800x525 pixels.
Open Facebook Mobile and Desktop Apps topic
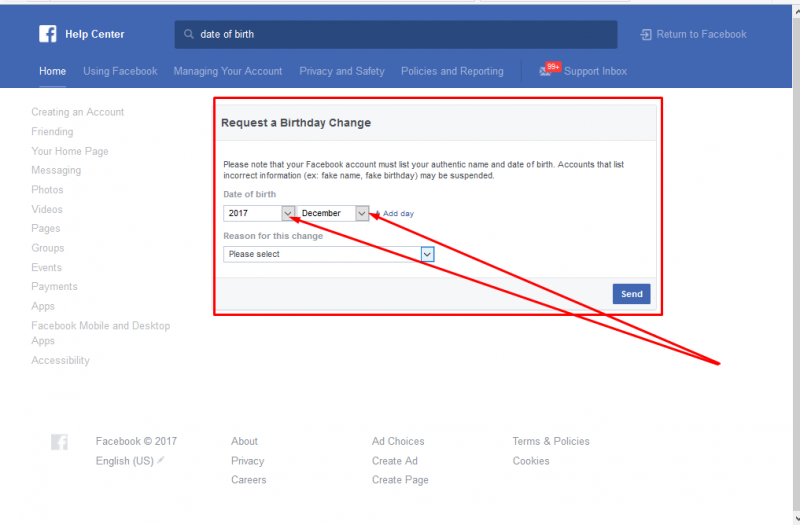101,333
